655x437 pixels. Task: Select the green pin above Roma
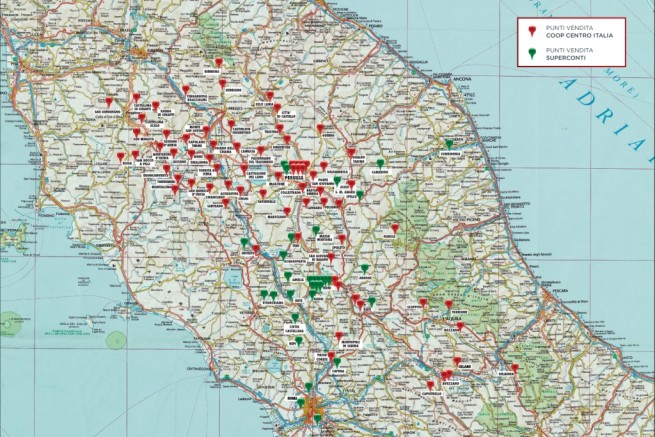[x=309, y=387]
